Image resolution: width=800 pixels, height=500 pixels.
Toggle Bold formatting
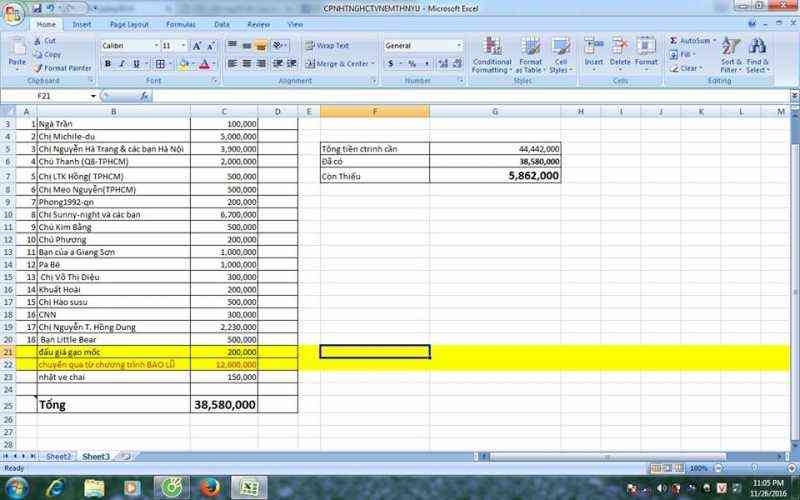(x=108, y=64)
